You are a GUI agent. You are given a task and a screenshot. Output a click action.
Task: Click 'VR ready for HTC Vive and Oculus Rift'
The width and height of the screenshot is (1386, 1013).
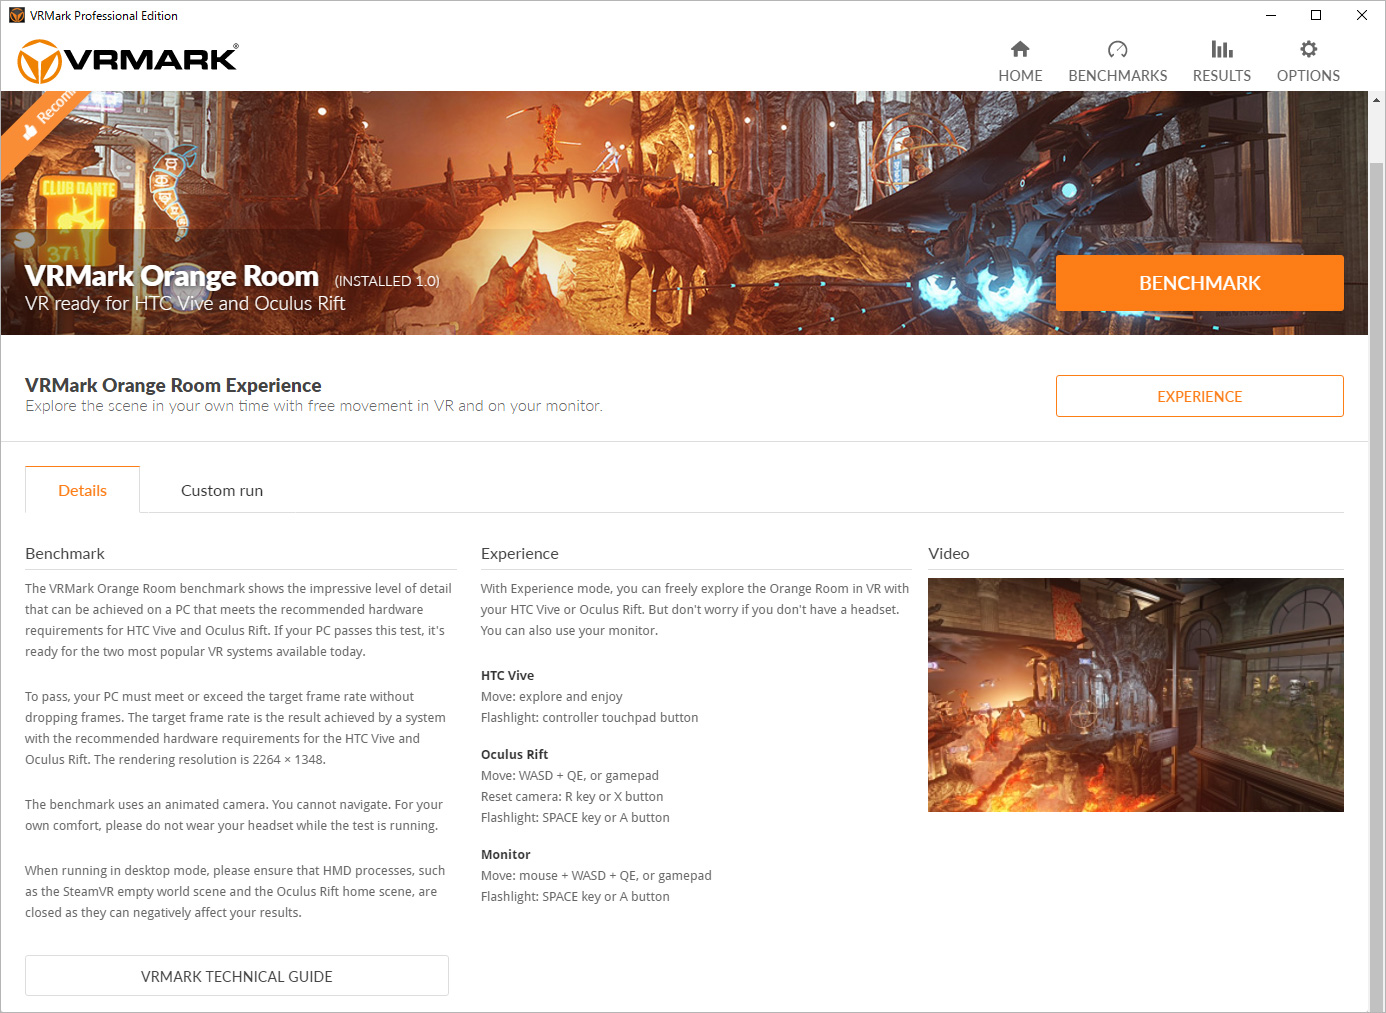point(185,303)
